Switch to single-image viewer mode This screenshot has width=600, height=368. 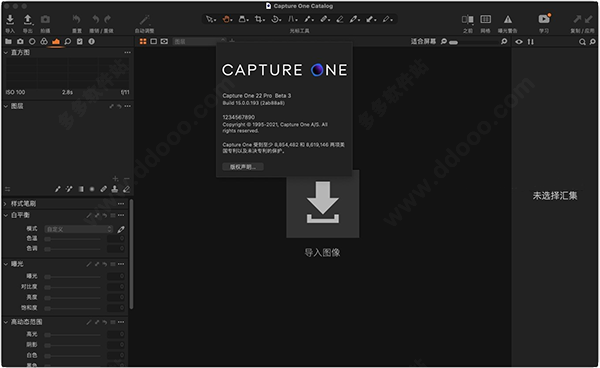[x=153, y=41]
